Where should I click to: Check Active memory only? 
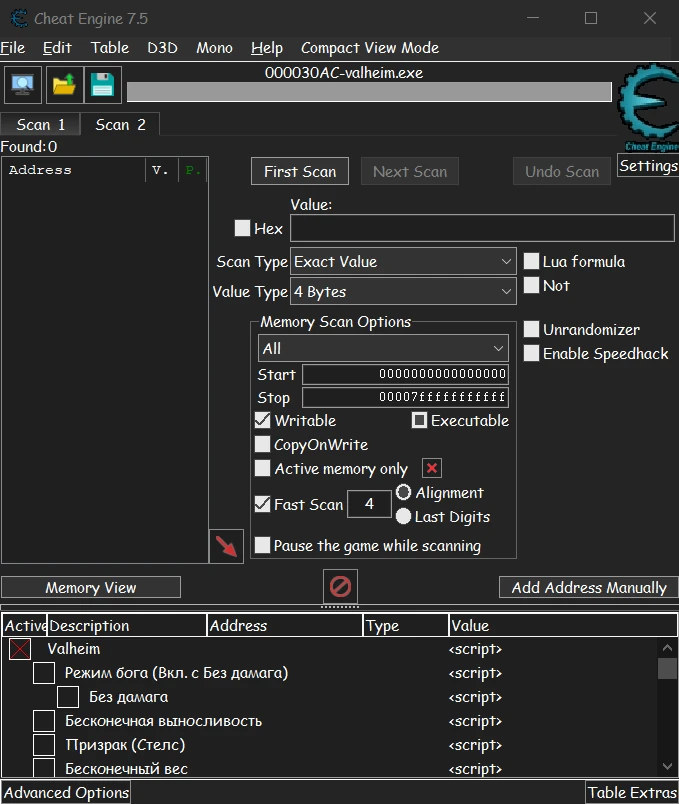click(x=263, y=468)
